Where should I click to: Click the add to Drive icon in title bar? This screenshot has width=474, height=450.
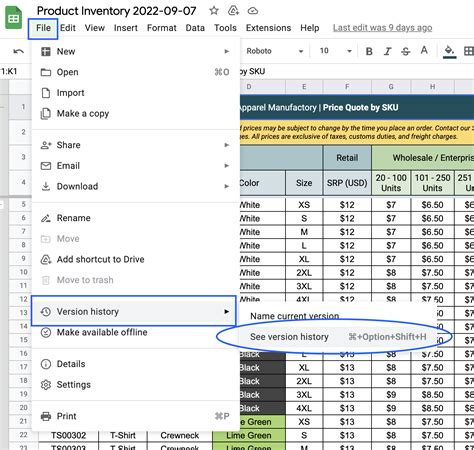tap(233, 11)
